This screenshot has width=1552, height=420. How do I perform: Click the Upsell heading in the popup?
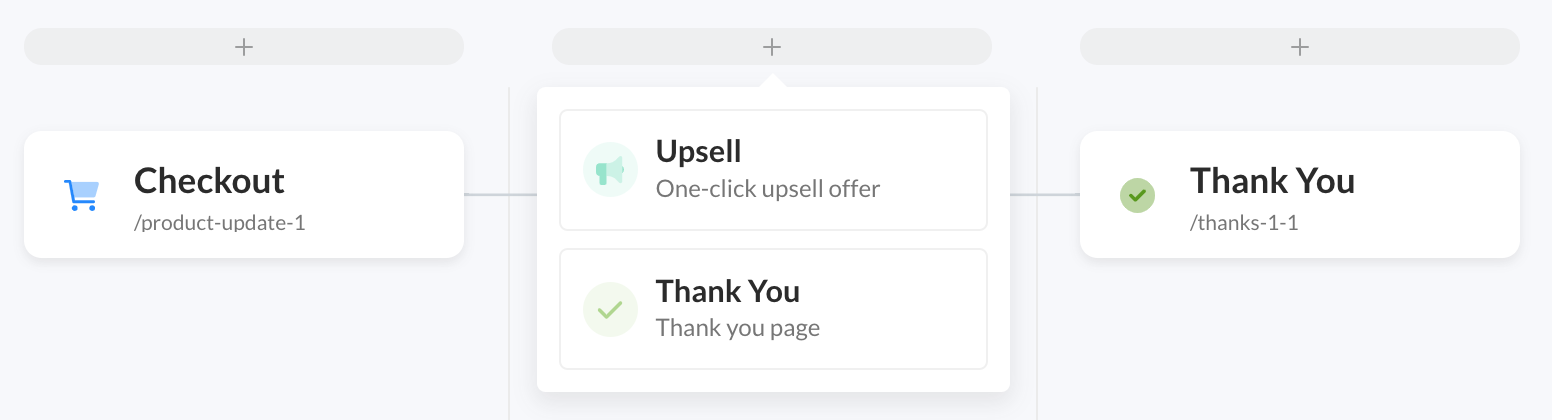pyautogui.click(x=699, y=151)
